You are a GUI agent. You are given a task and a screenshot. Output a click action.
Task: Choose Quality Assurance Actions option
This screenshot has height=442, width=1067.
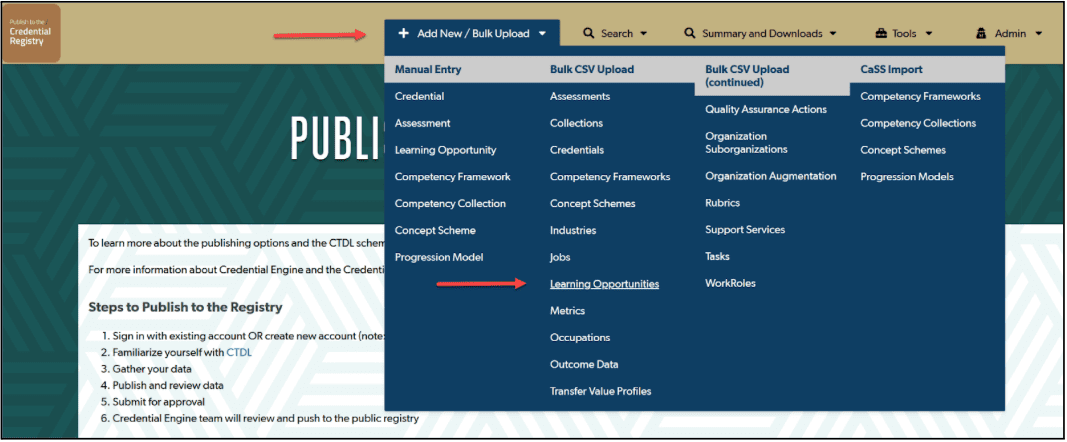click(765, 109)
